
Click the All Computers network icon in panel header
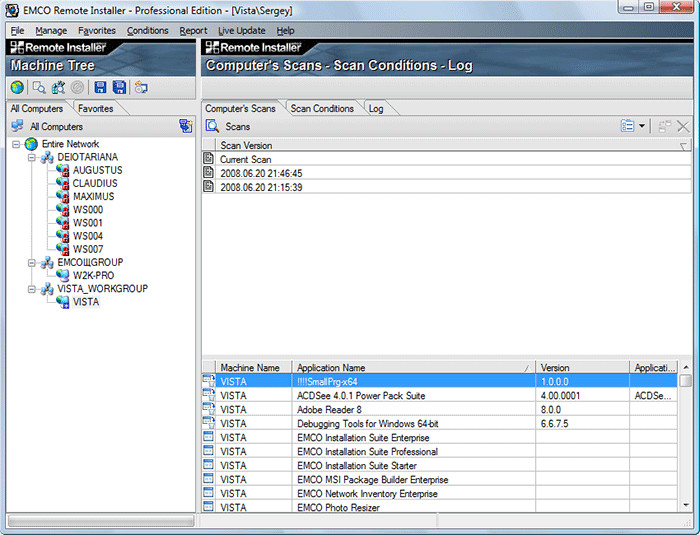click(17, 126)
